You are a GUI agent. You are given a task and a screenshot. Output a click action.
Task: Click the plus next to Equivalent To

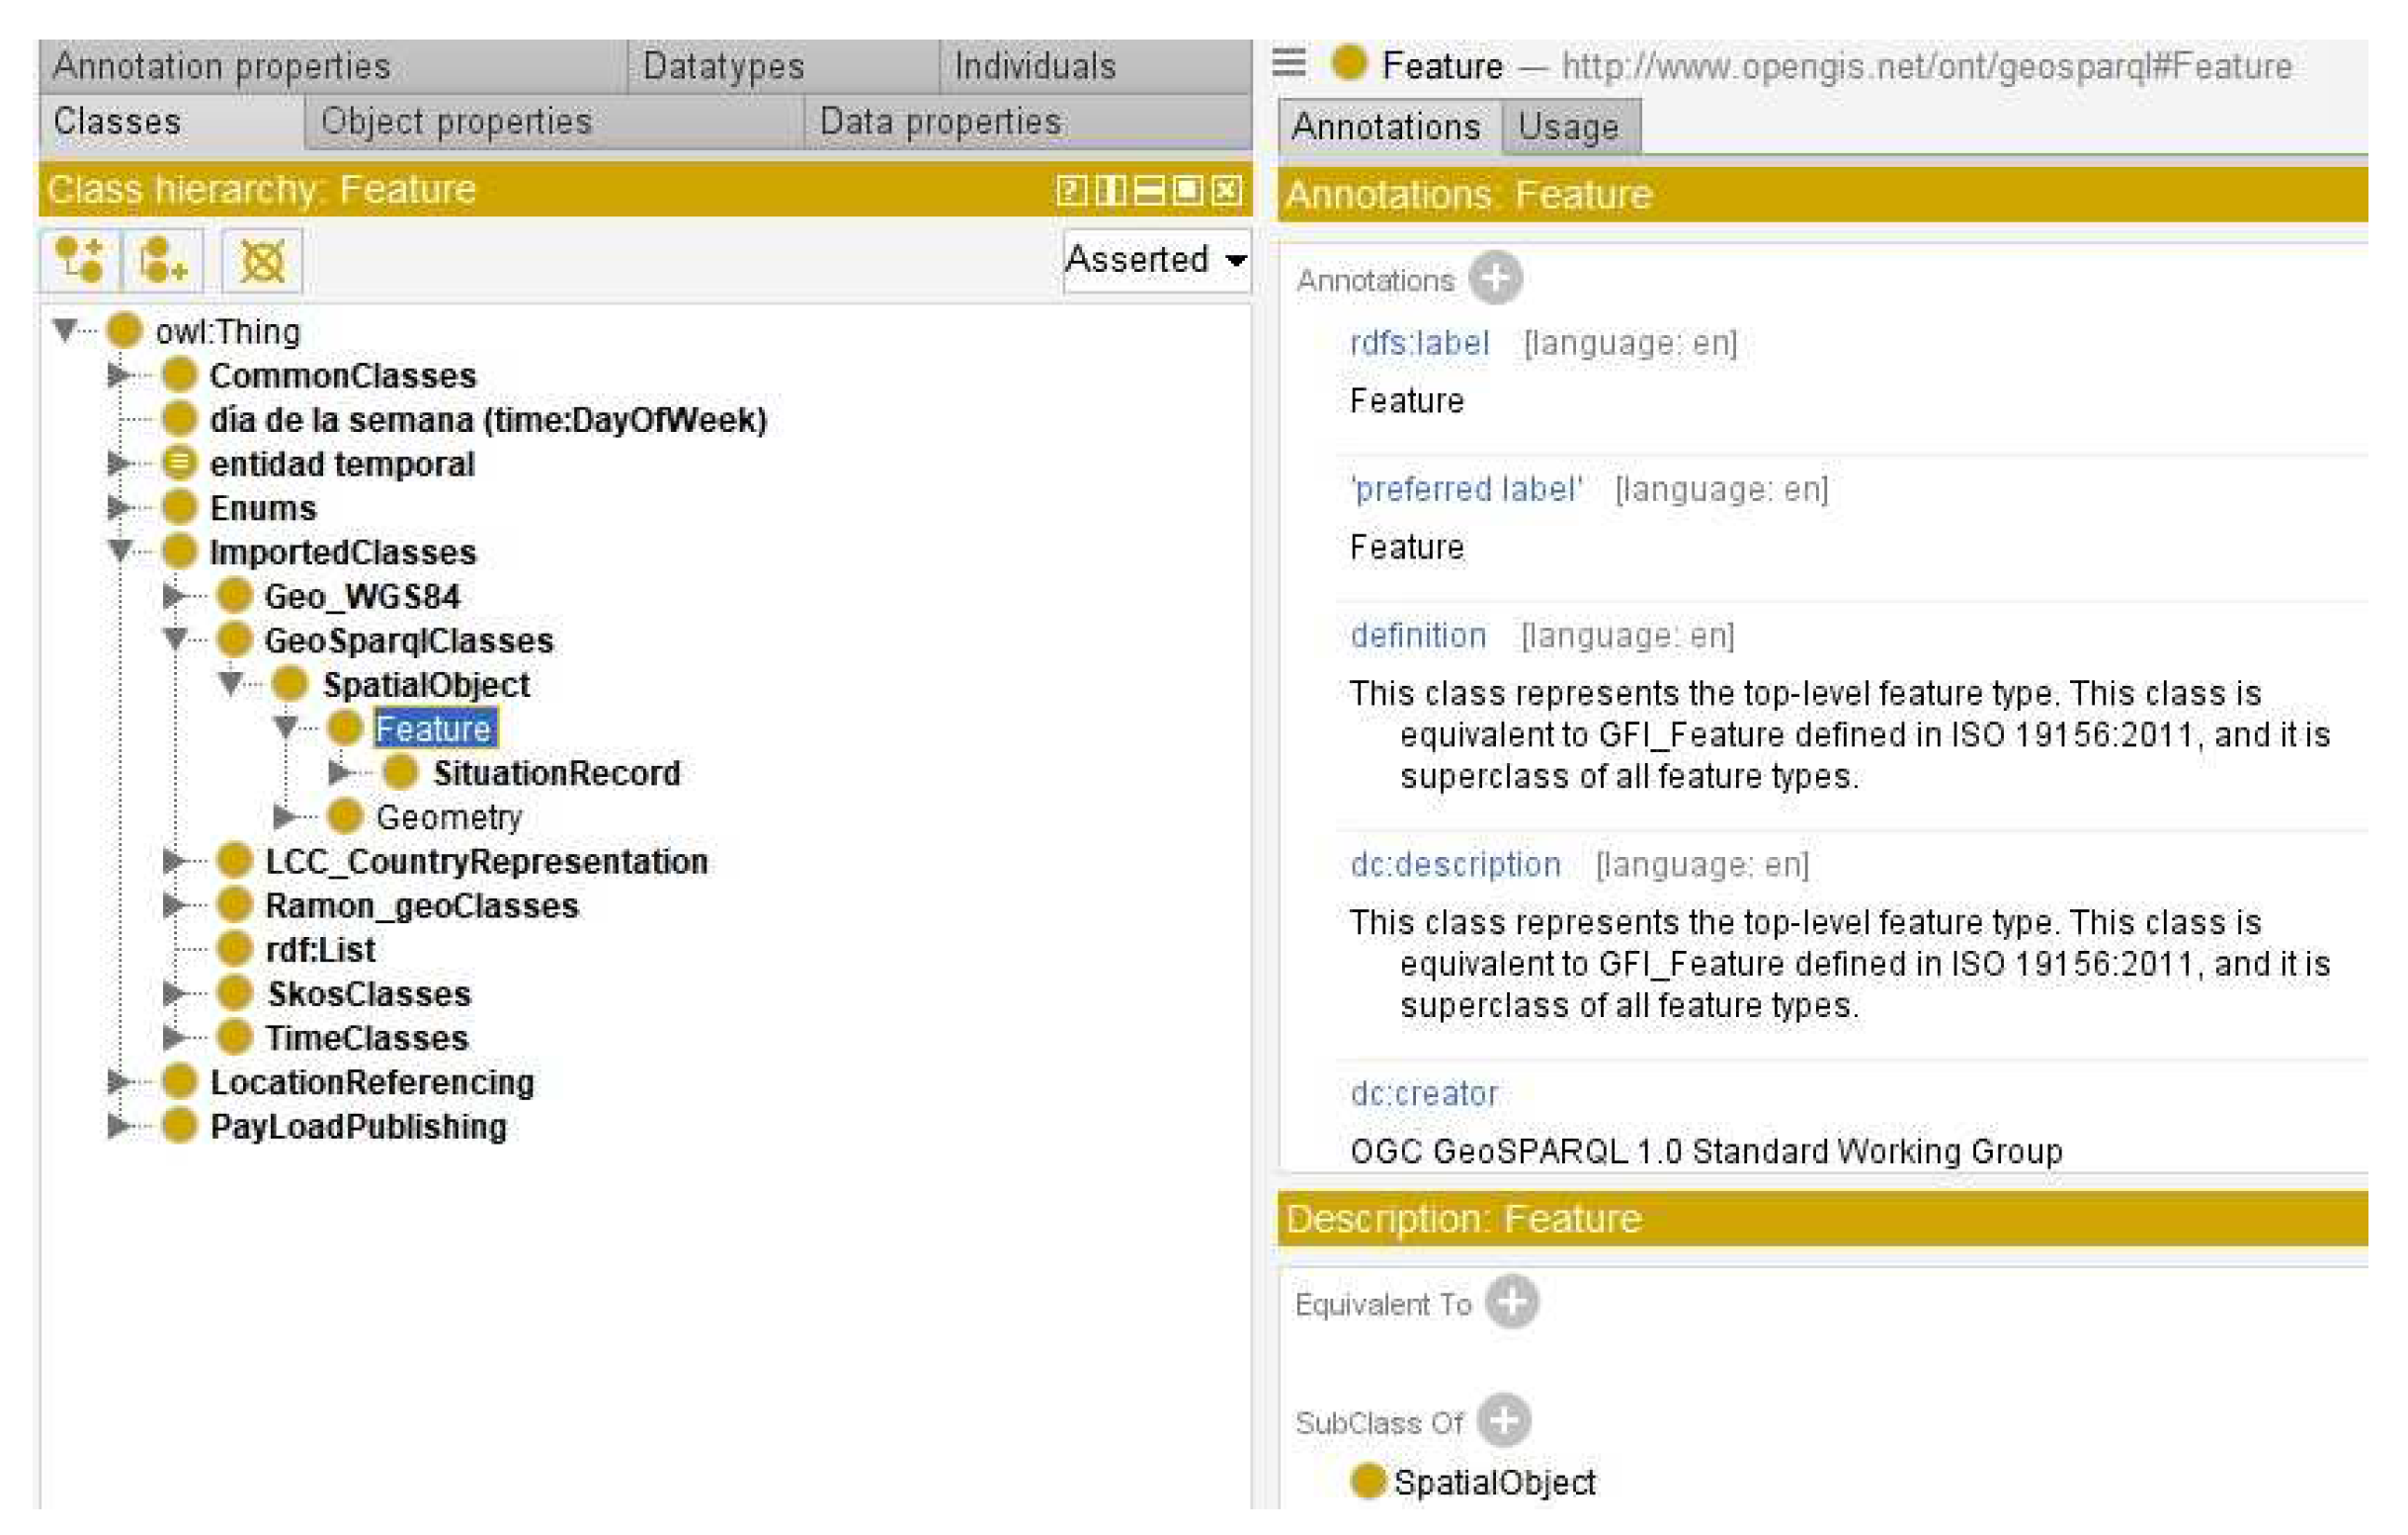pos(1510,1302)
